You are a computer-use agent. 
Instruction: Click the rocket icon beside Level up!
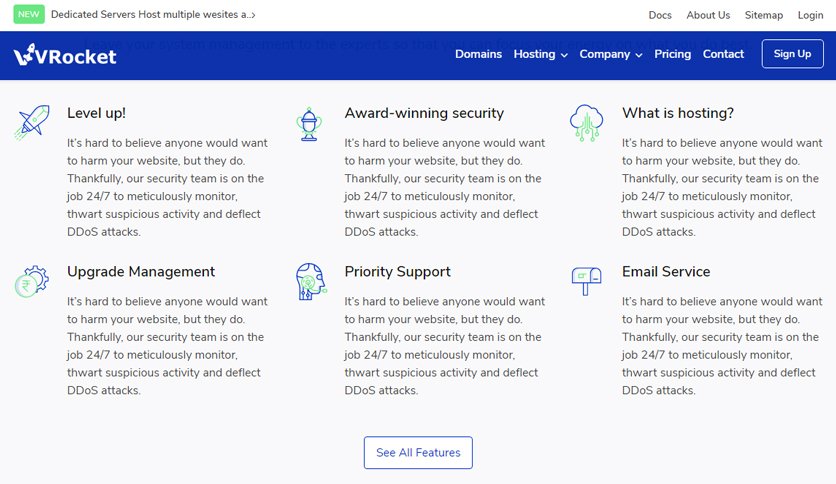[32, 123]
